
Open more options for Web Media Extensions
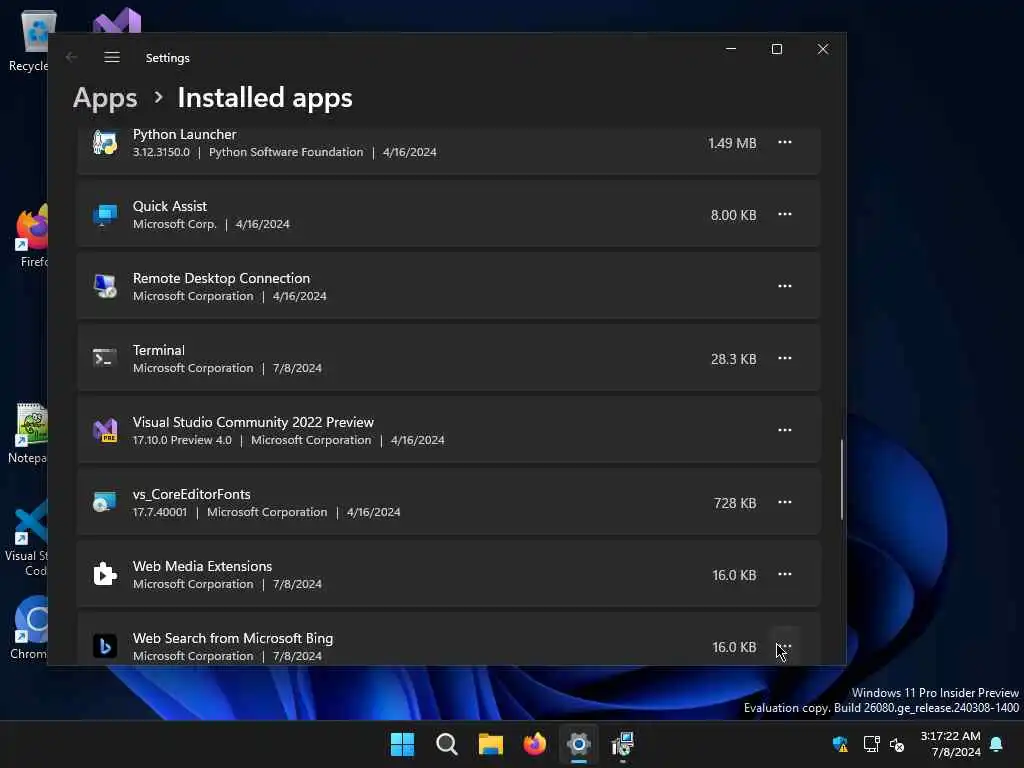pos(784,574)
